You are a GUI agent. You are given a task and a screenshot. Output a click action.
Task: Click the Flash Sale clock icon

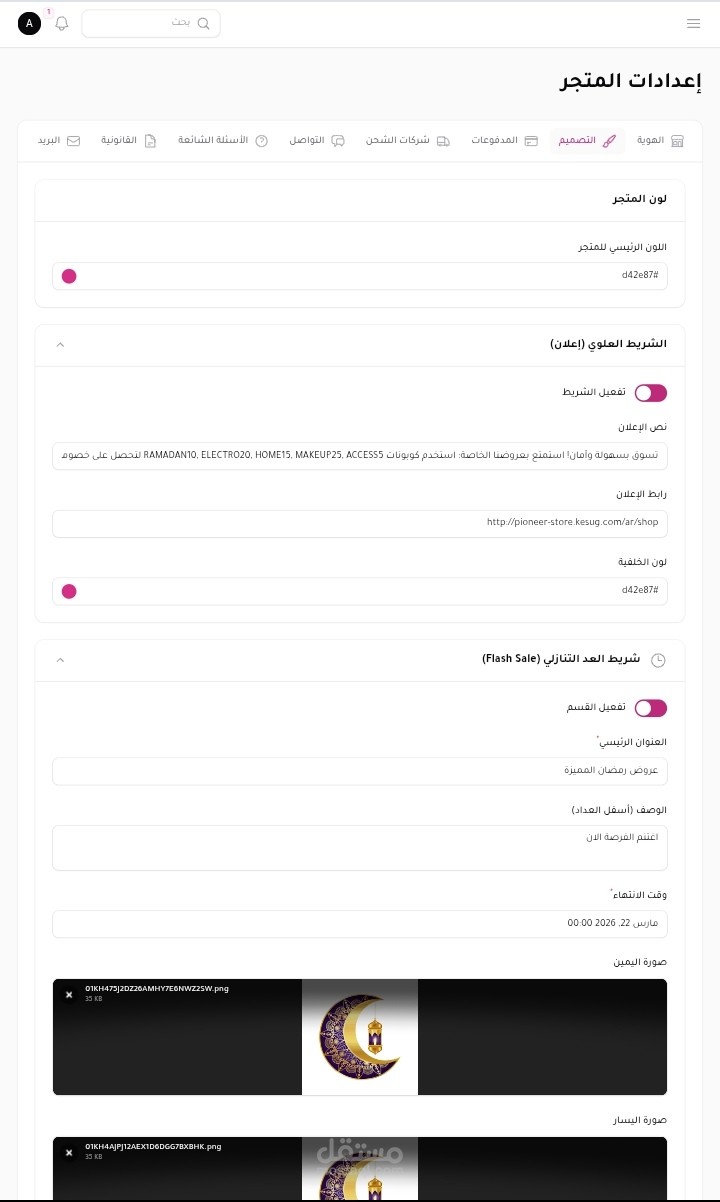[658, 660]
